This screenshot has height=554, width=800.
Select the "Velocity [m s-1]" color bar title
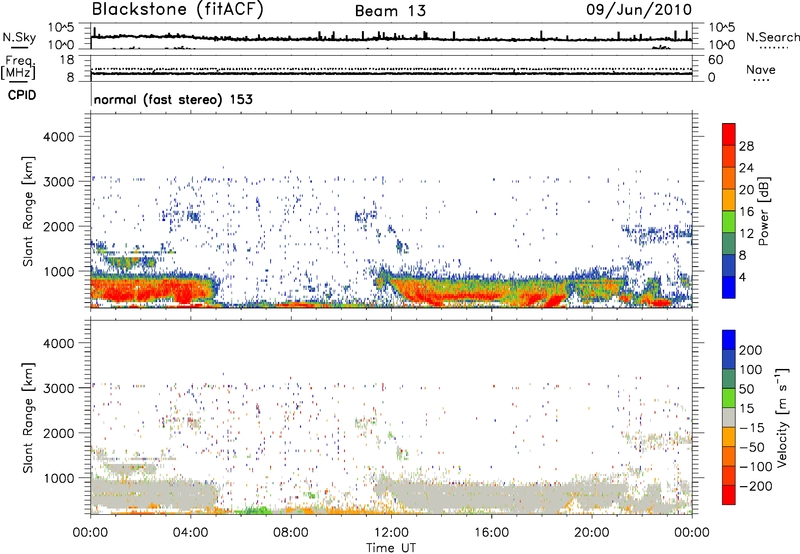782,417
